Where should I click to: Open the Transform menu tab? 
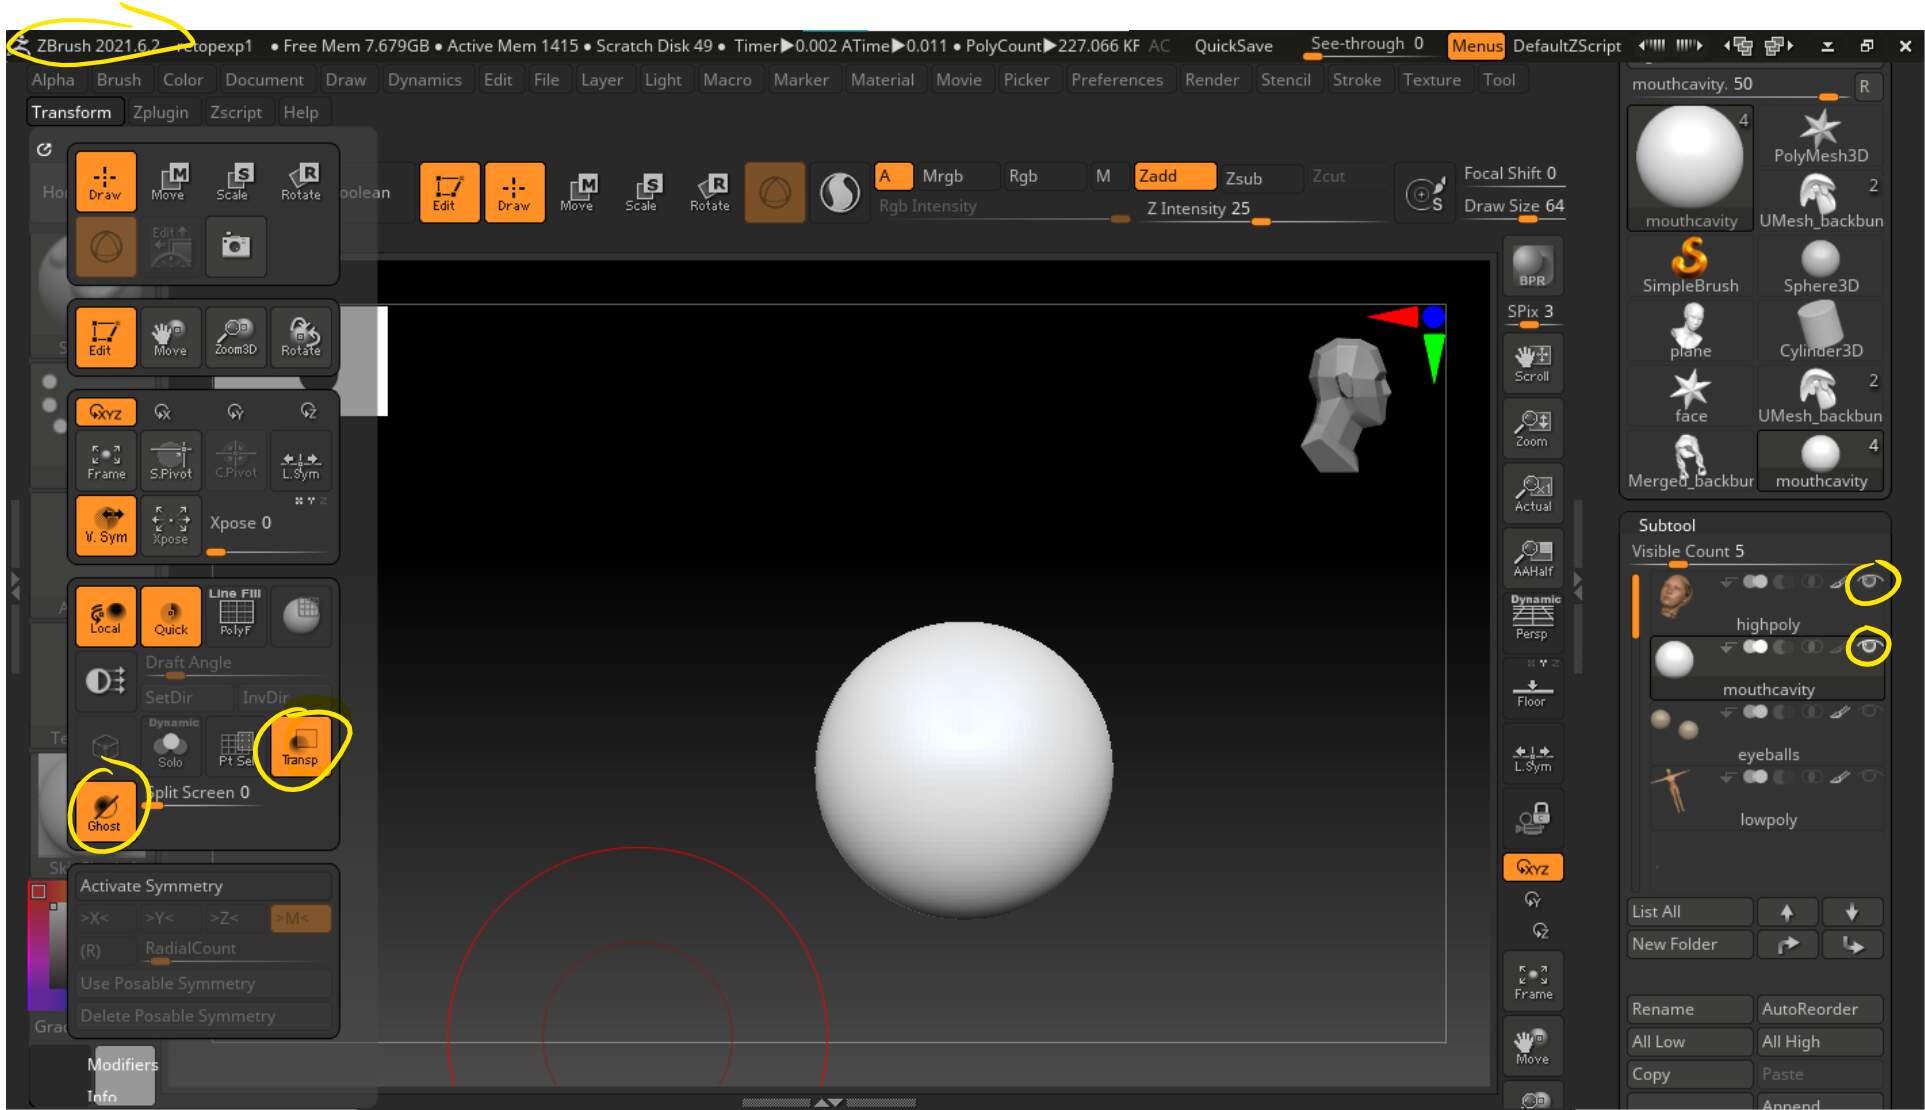coord(71,111)
